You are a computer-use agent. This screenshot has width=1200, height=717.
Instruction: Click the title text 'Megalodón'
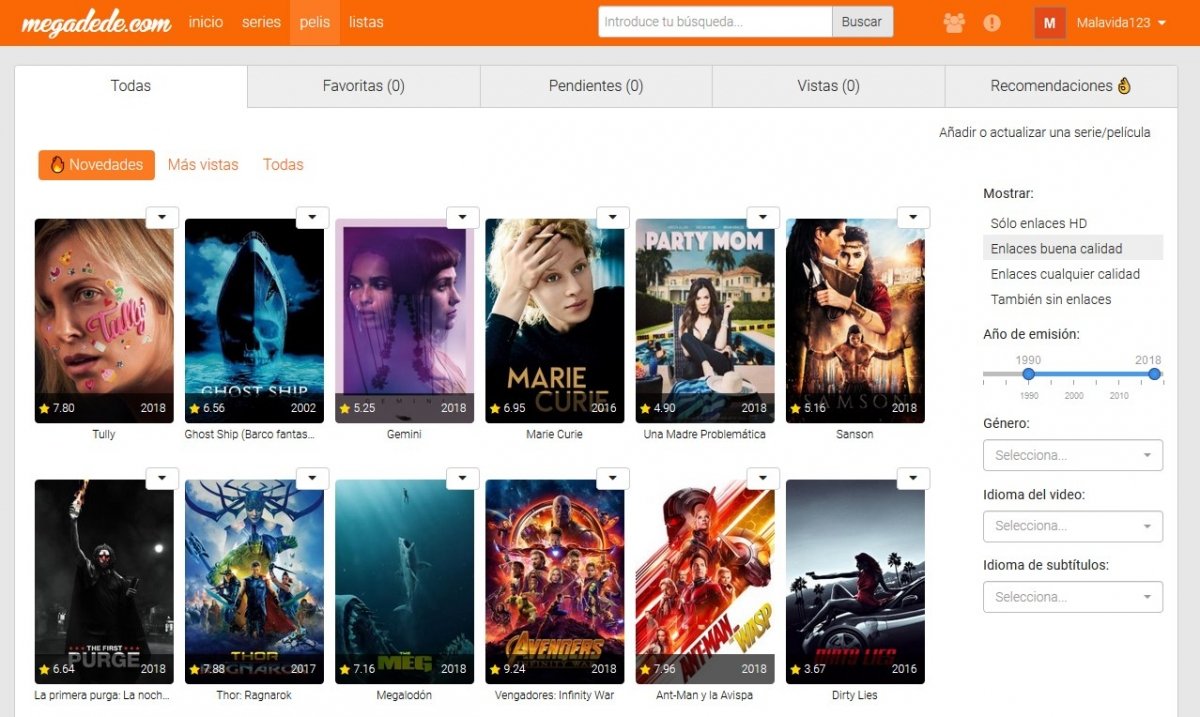[404, 695]
